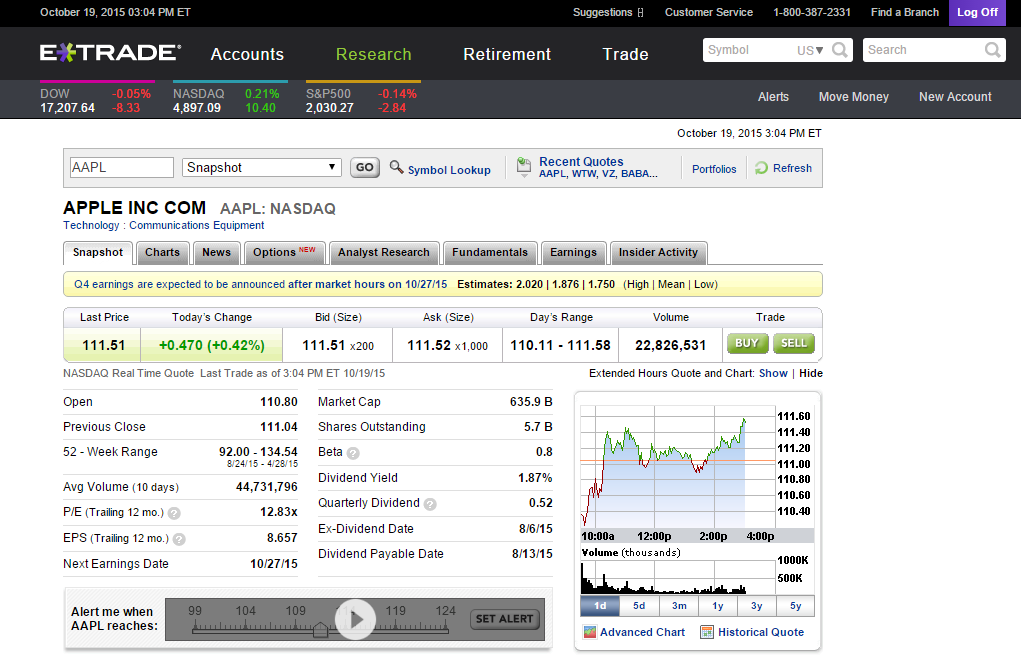Screen dimensions: 1021x661
Task: Click the Log Off button
Action: coord(977,12)
